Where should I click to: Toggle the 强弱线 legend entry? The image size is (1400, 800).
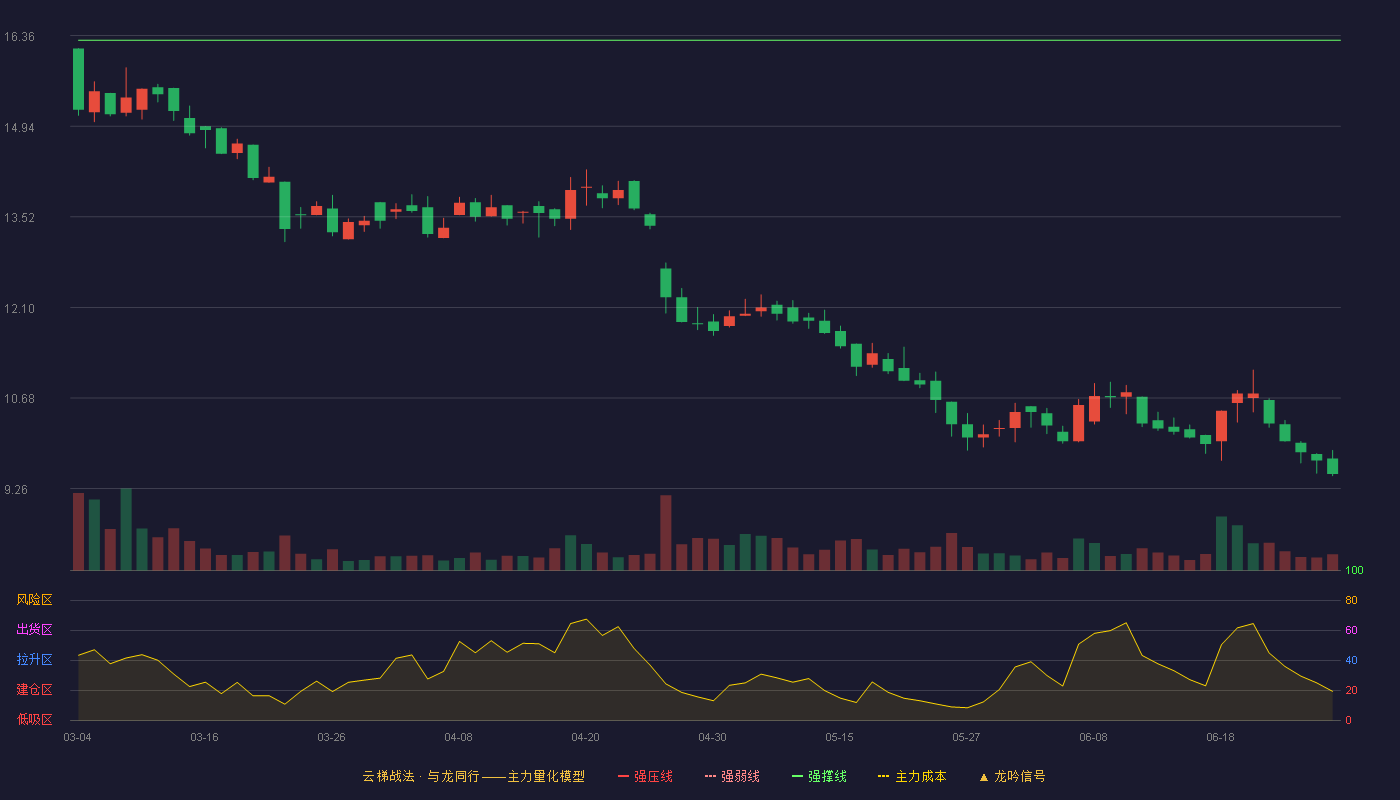(x=732, y=776)
